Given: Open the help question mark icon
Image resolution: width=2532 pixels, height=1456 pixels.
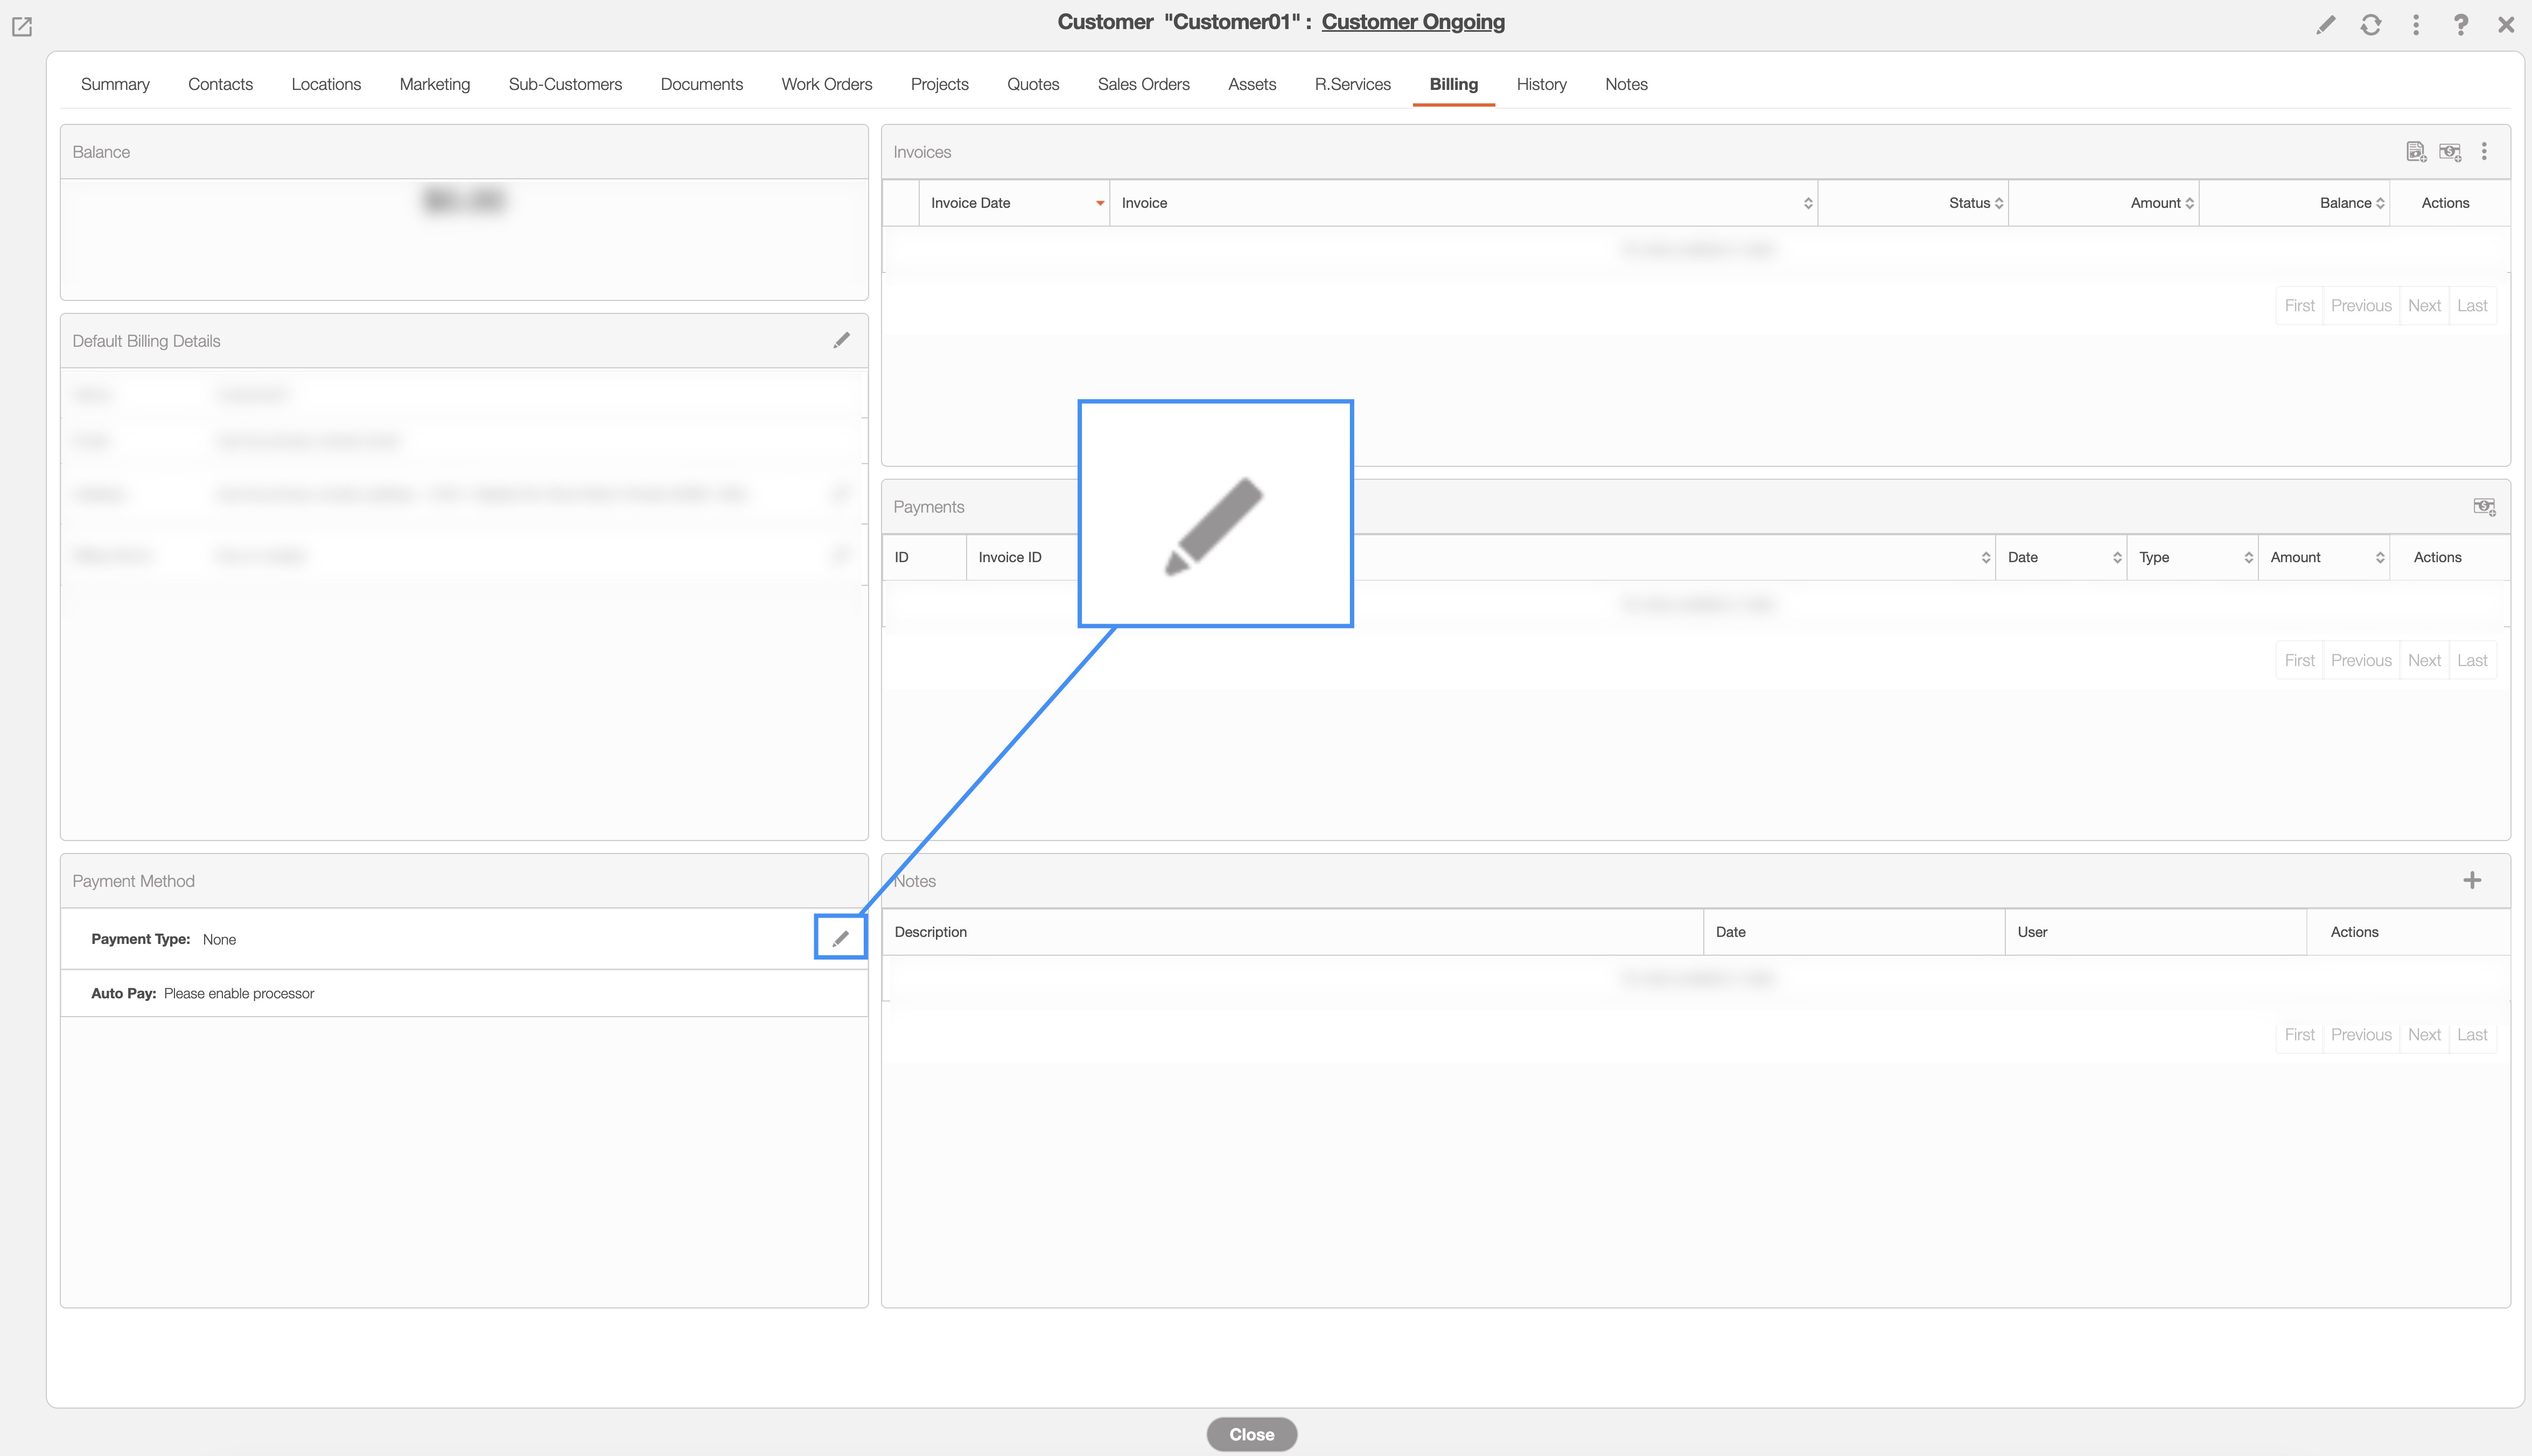Looking at the screenshot, I should click(2461, 25).
